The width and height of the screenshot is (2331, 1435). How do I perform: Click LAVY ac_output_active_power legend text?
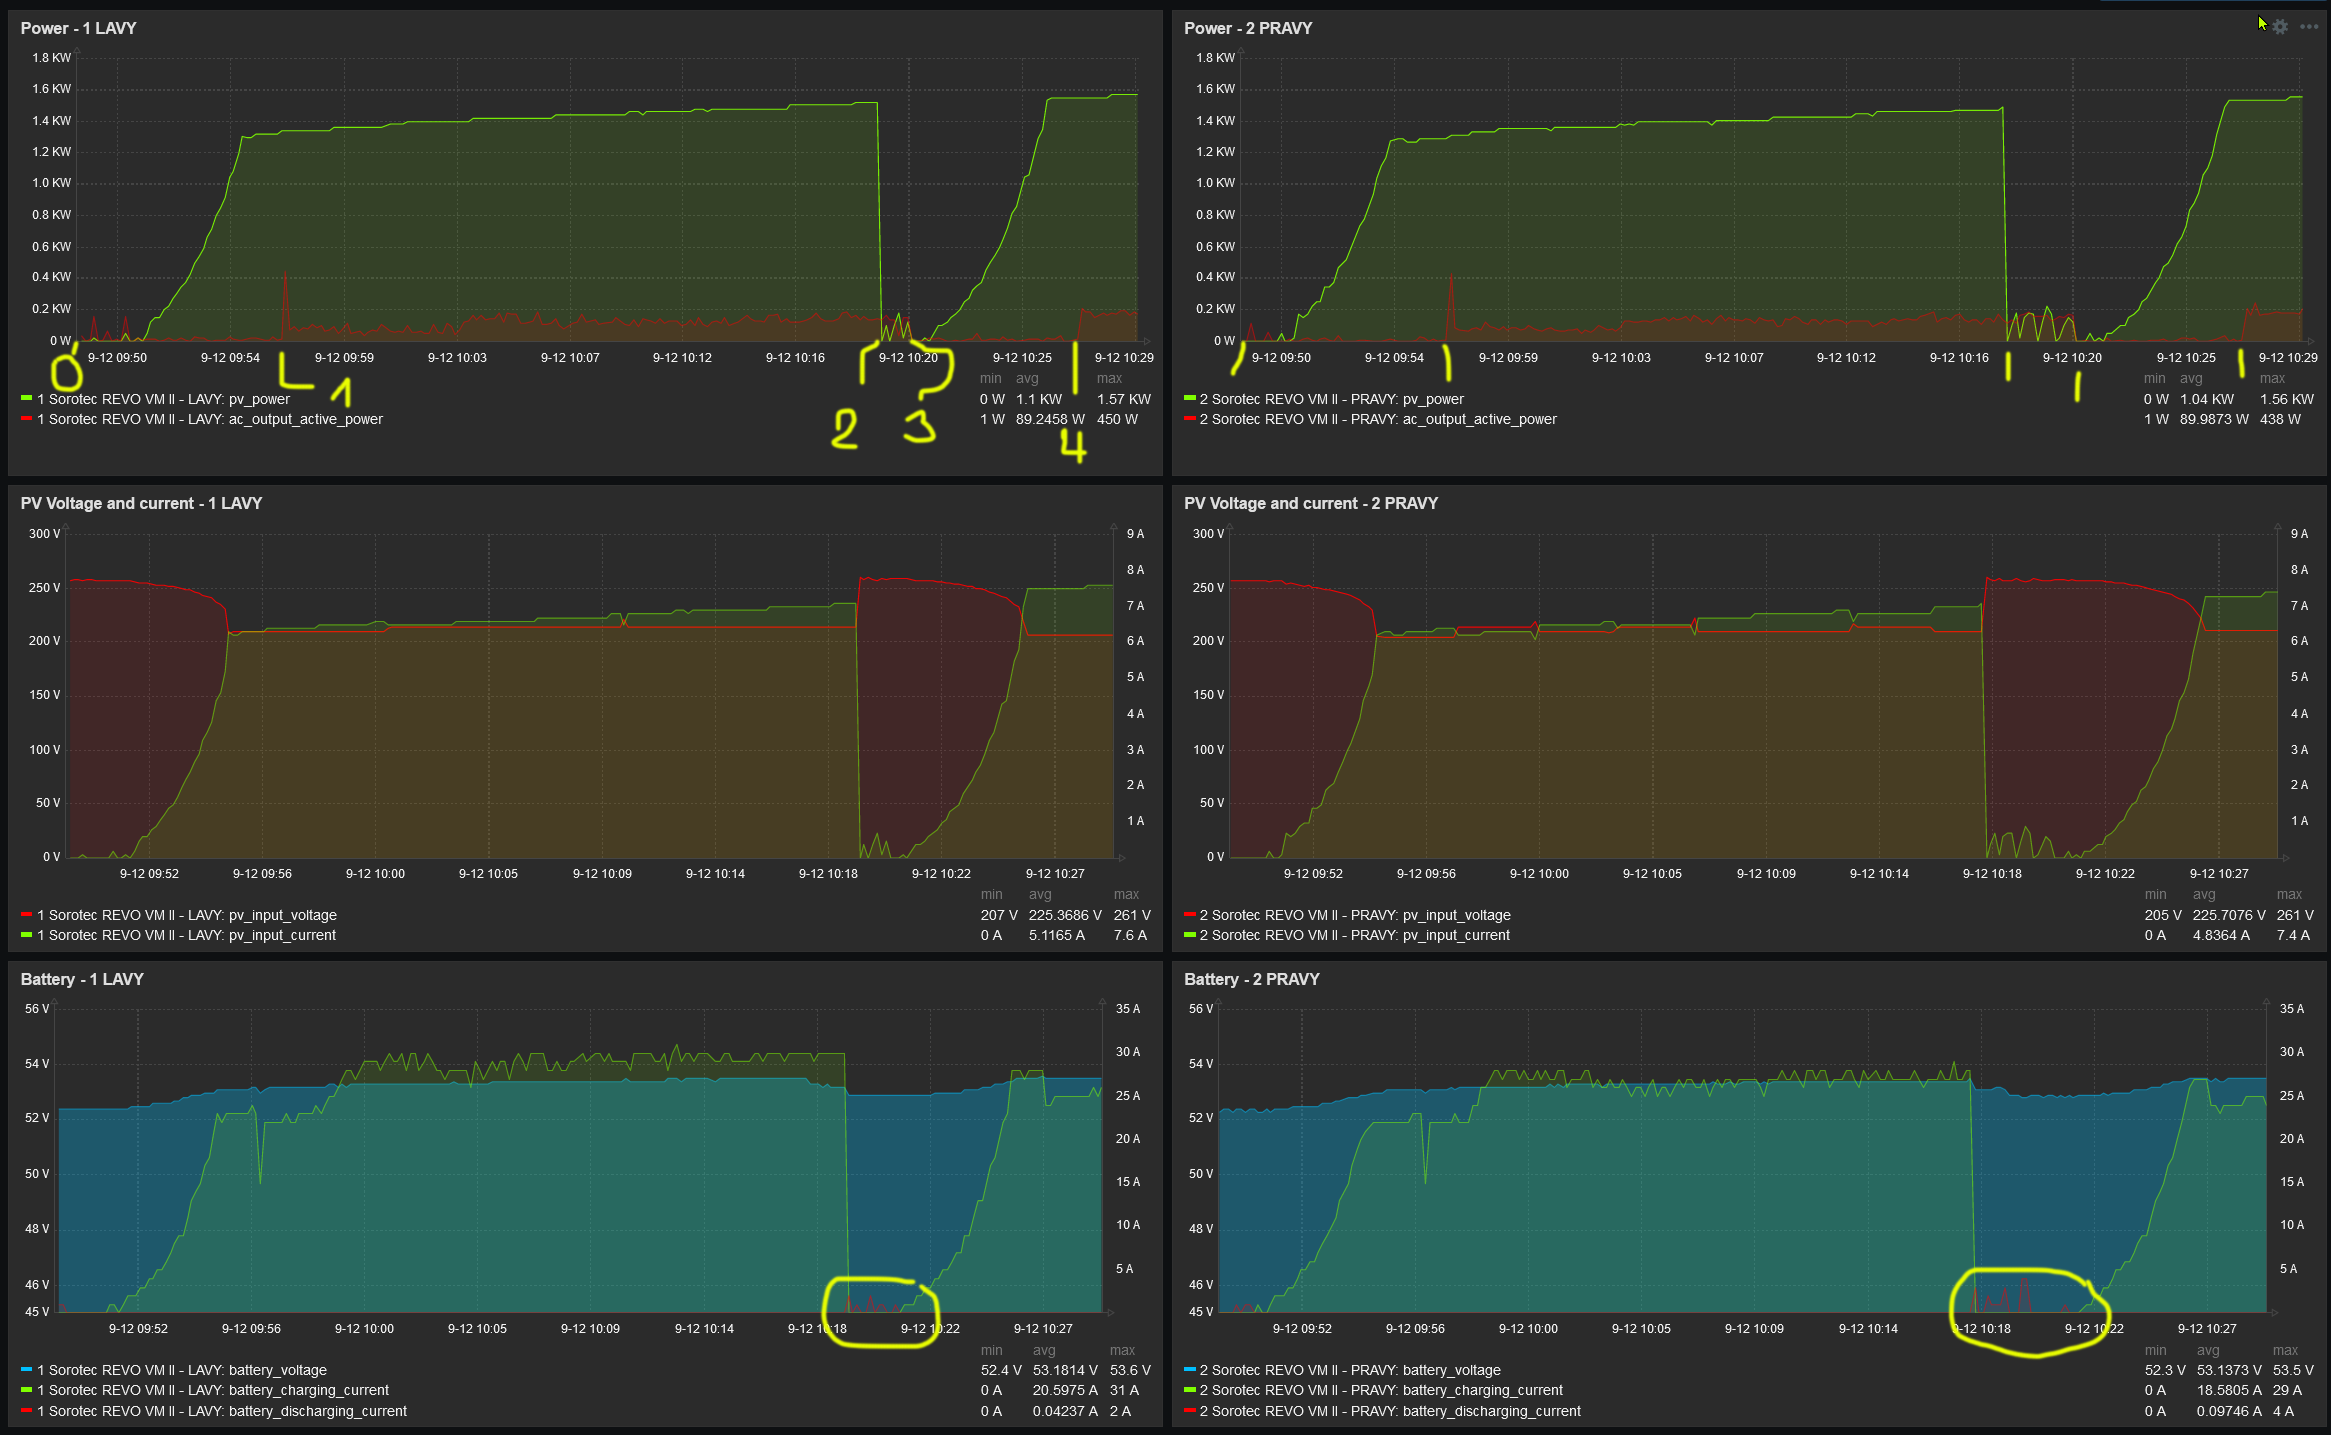[210, 419]
